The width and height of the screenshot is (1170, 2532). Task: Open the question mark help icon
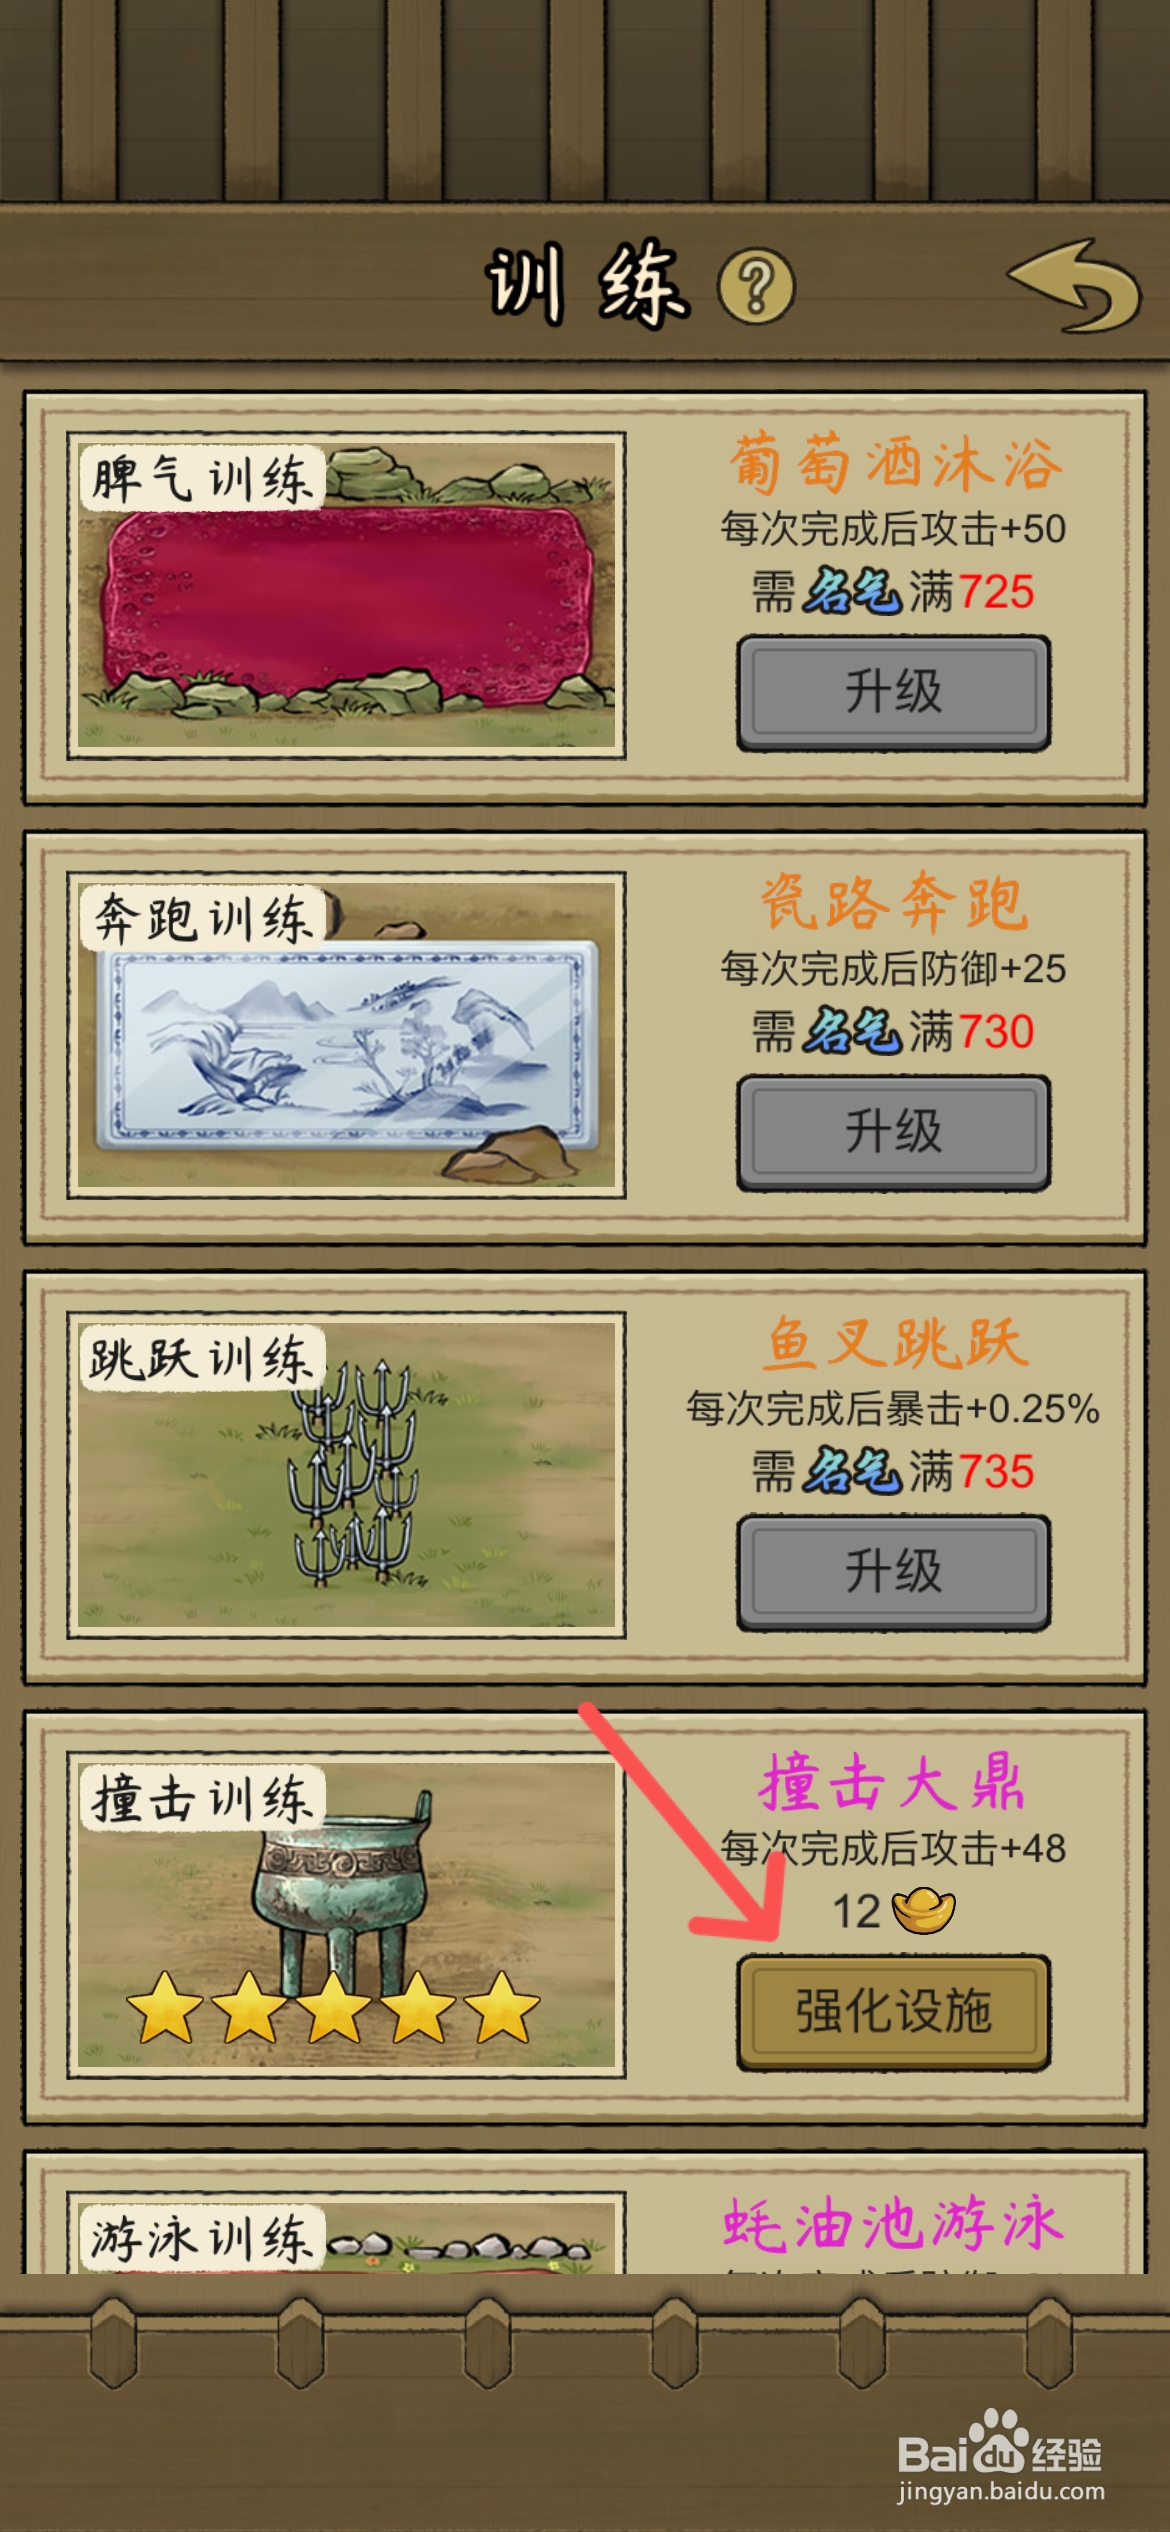point(756,287)
